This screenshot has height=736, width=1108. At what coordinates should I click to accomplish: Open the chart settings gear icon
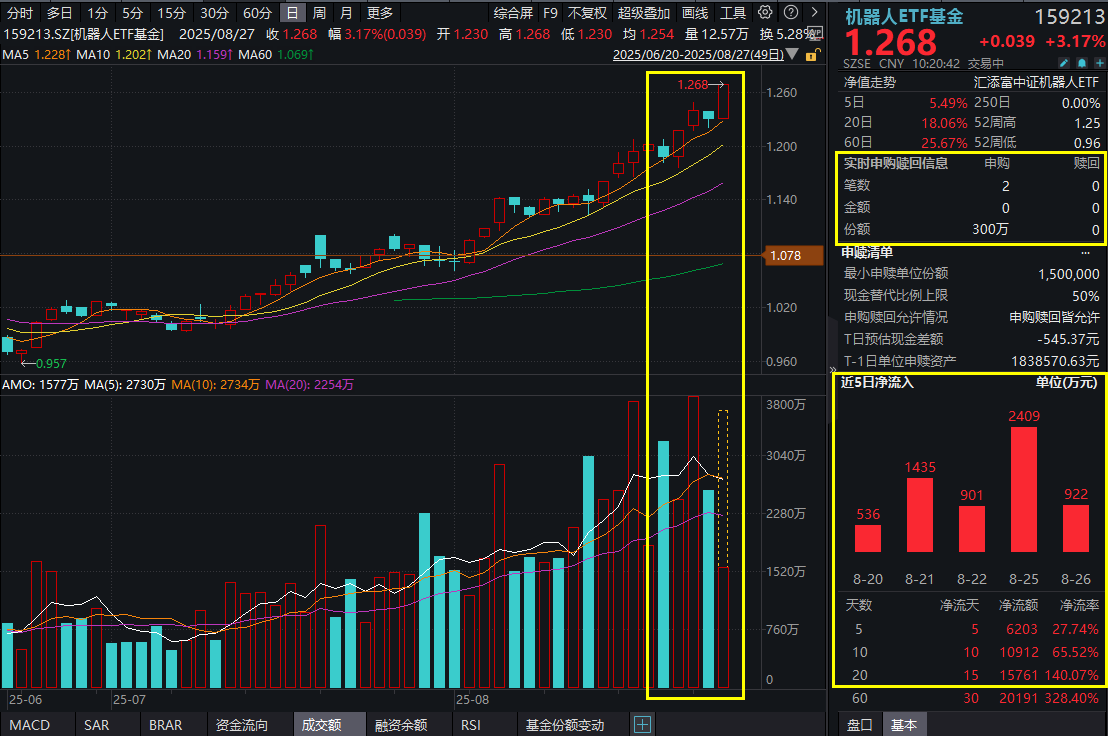765,13
